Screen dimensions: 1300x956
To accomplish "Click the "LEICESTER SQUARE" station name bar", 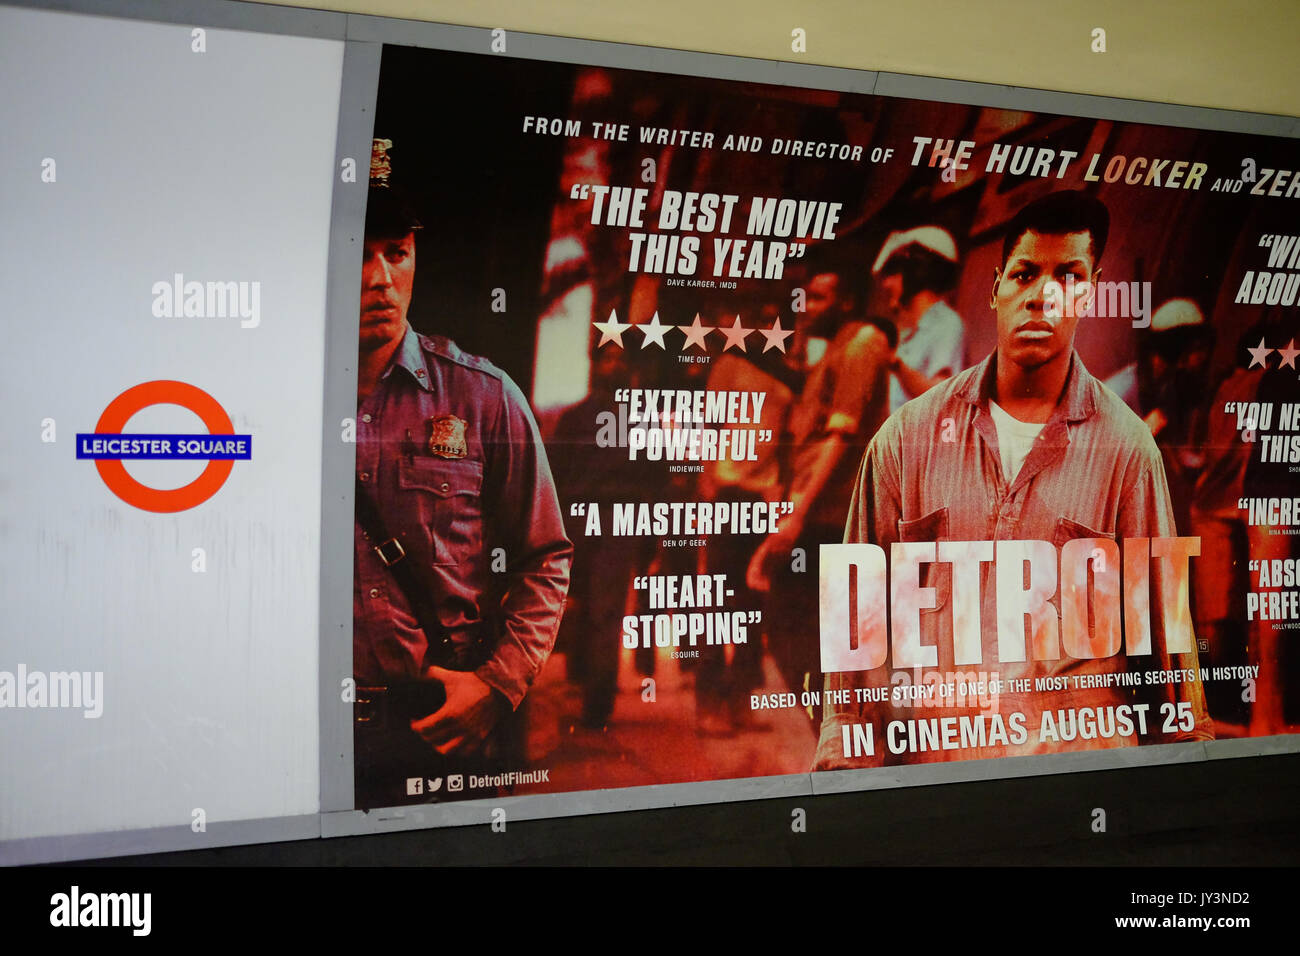I will (164, 446).
